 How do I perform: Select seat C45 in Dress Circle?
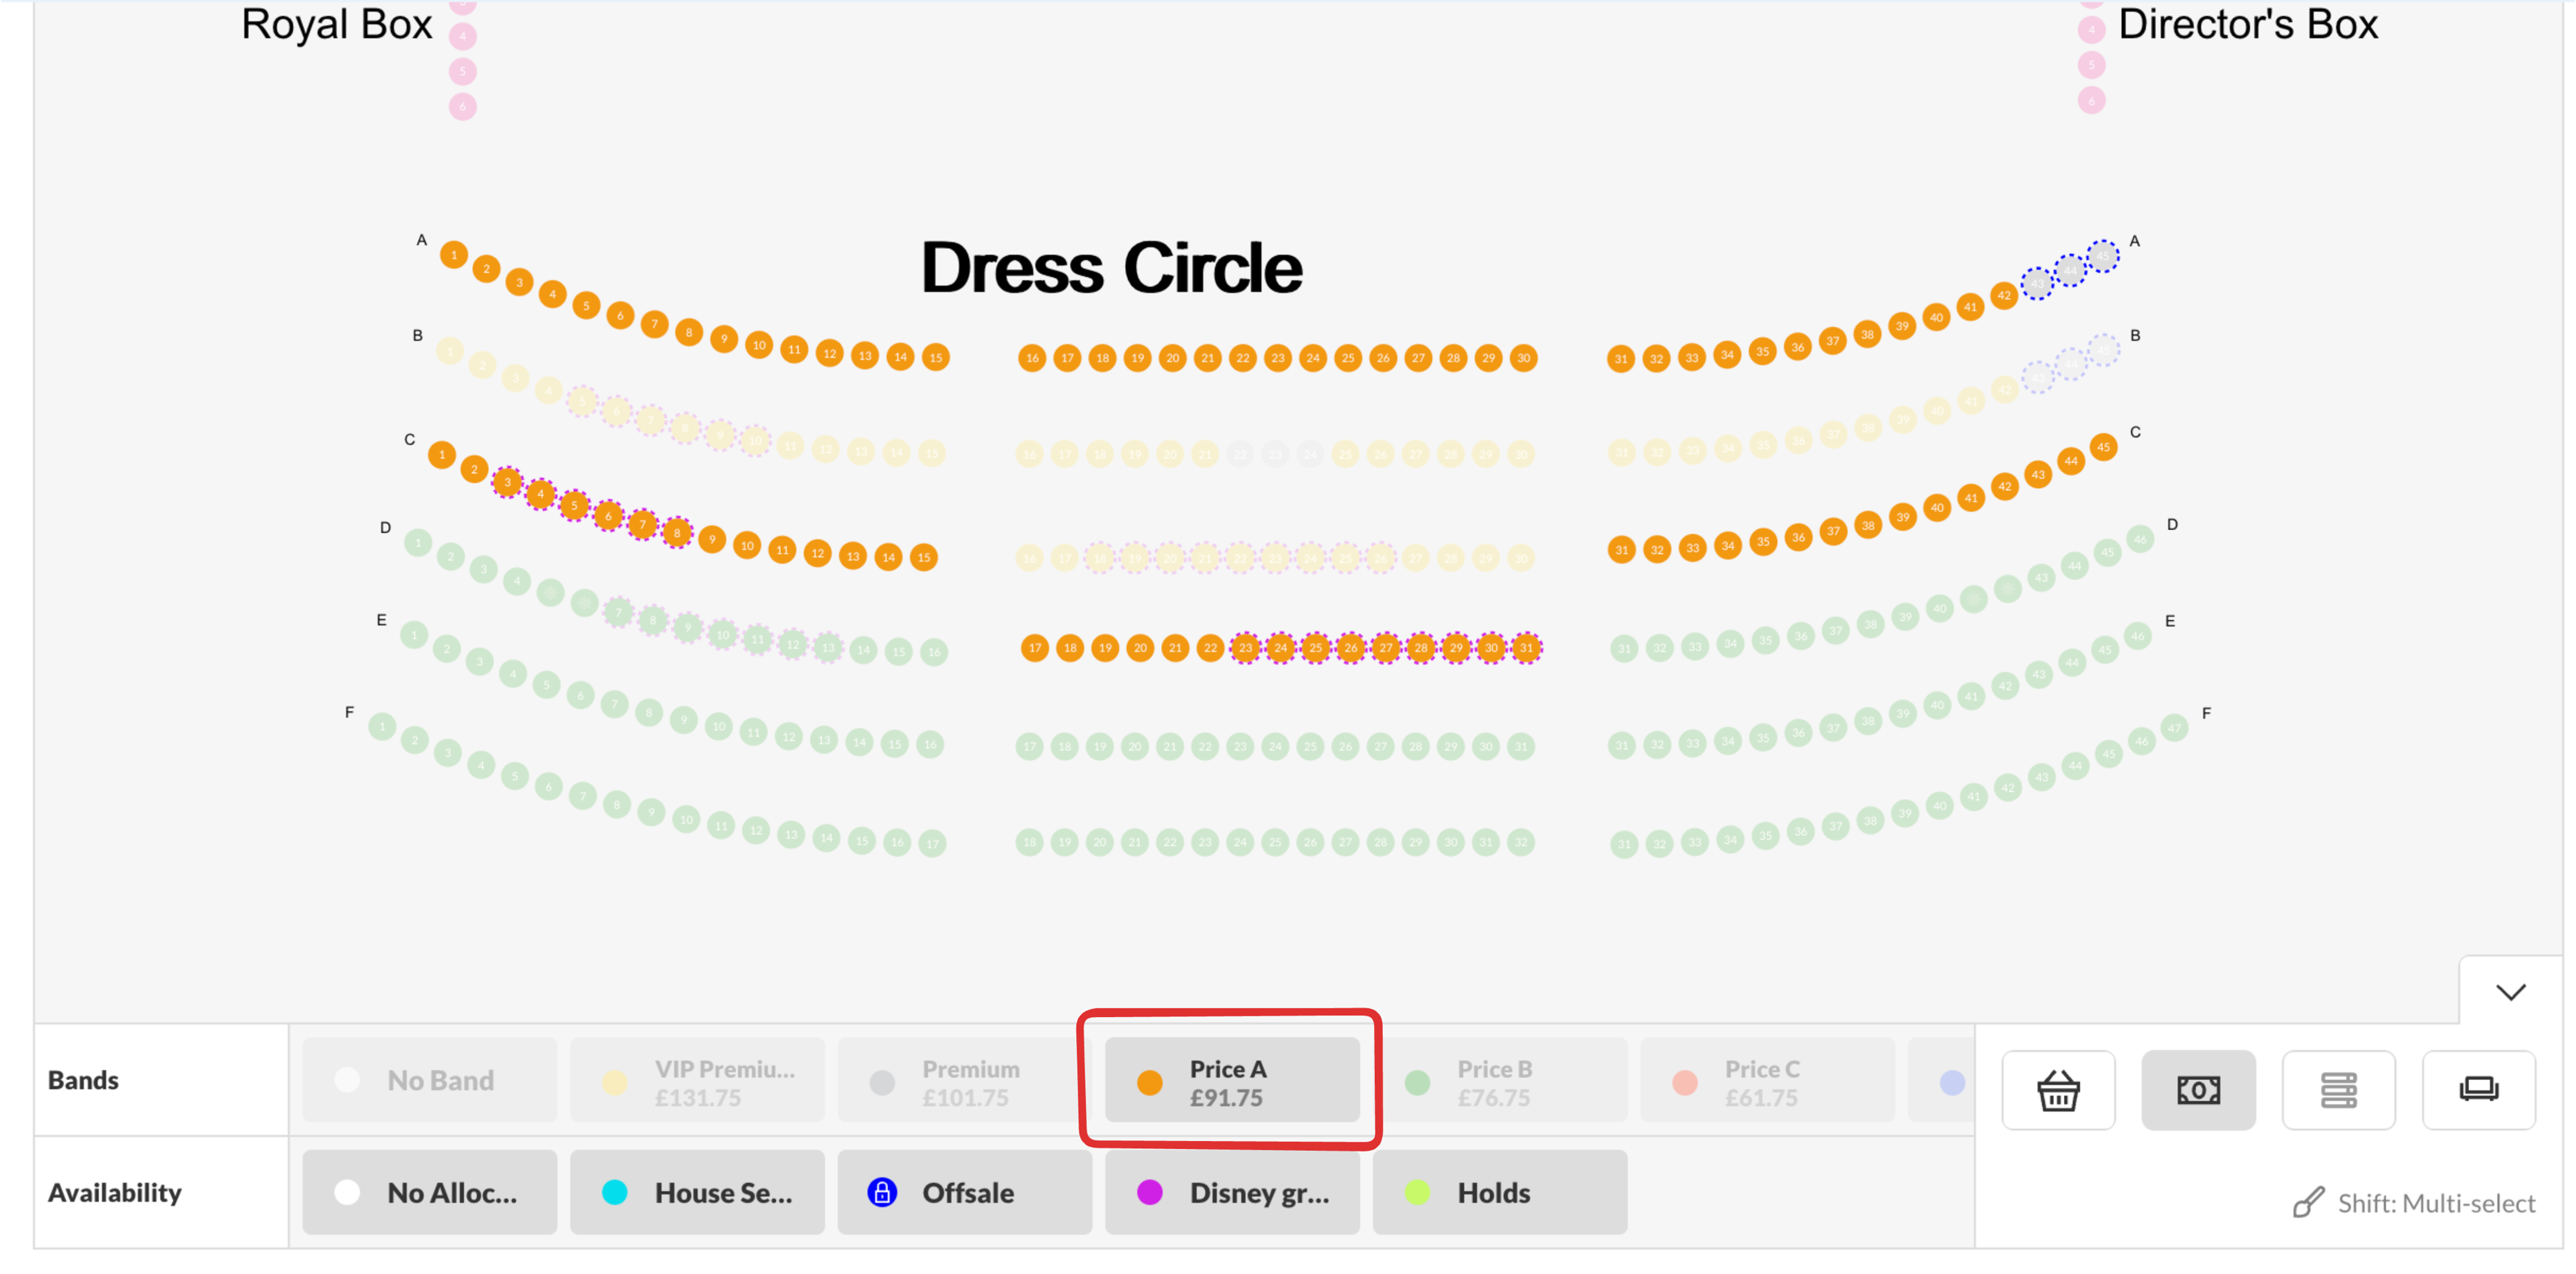(x=2103, y=447)
